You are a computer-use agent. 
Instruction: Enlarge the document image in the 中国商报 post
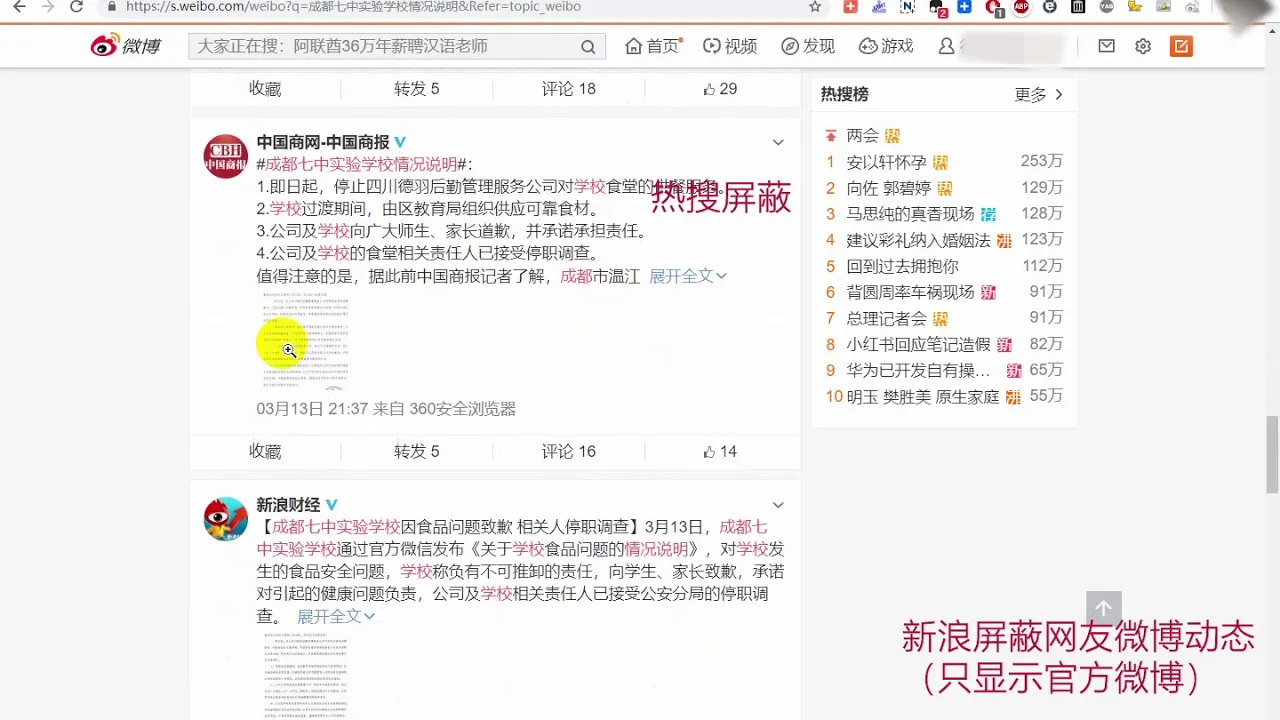pyautogui.click(x=304, y=342)
